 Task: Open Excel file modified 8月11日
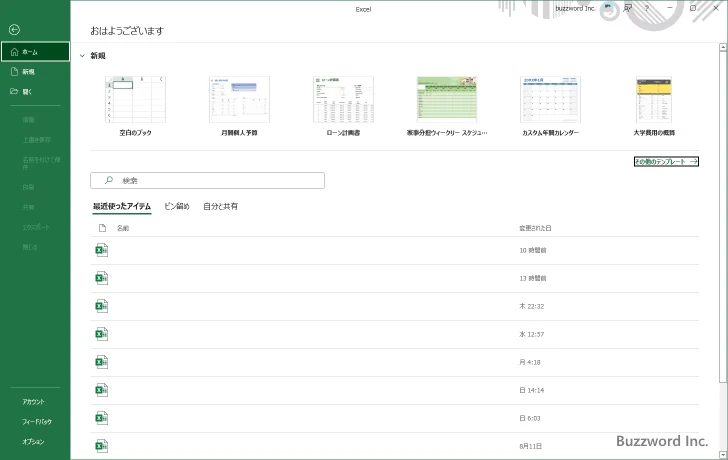click(x=395, y=446)
